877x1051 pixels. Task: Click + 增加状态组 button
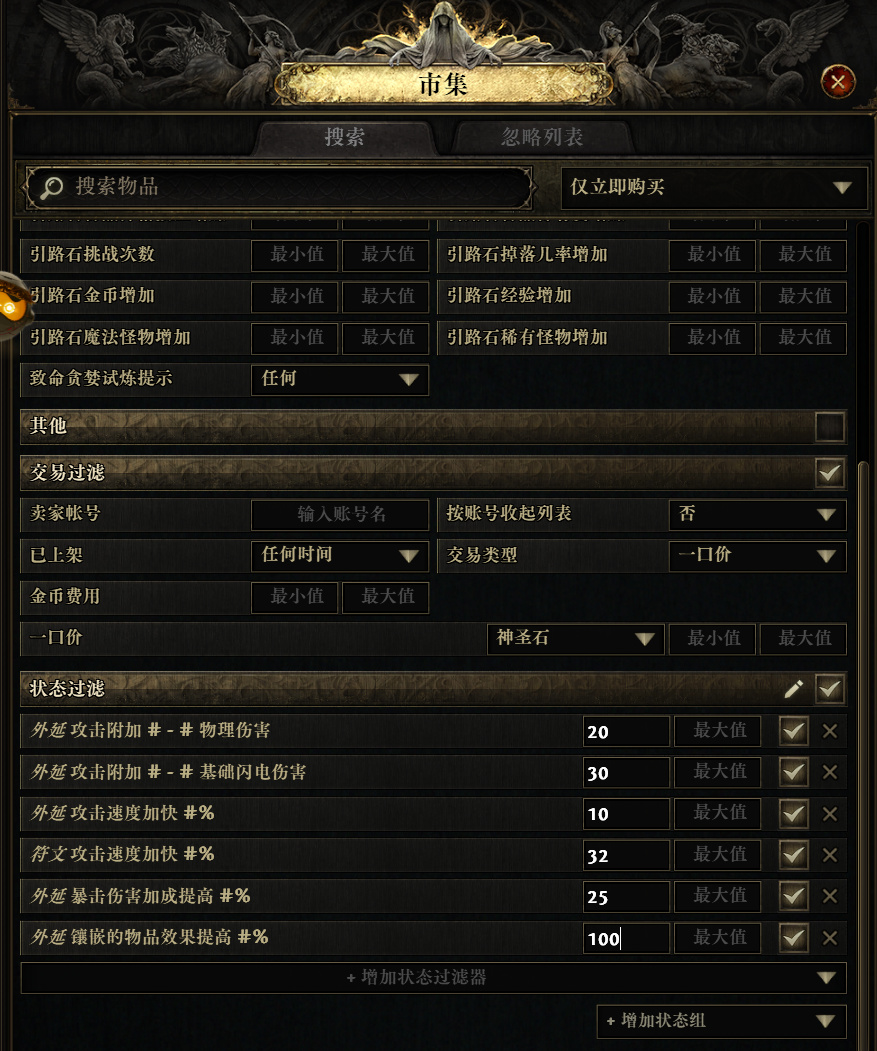click(721, 1021)
